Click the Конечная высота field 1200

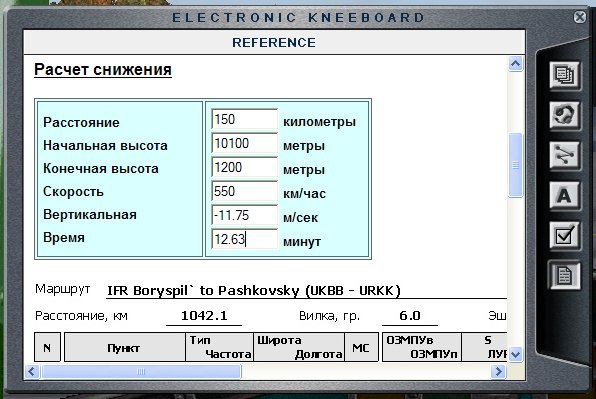244,167
